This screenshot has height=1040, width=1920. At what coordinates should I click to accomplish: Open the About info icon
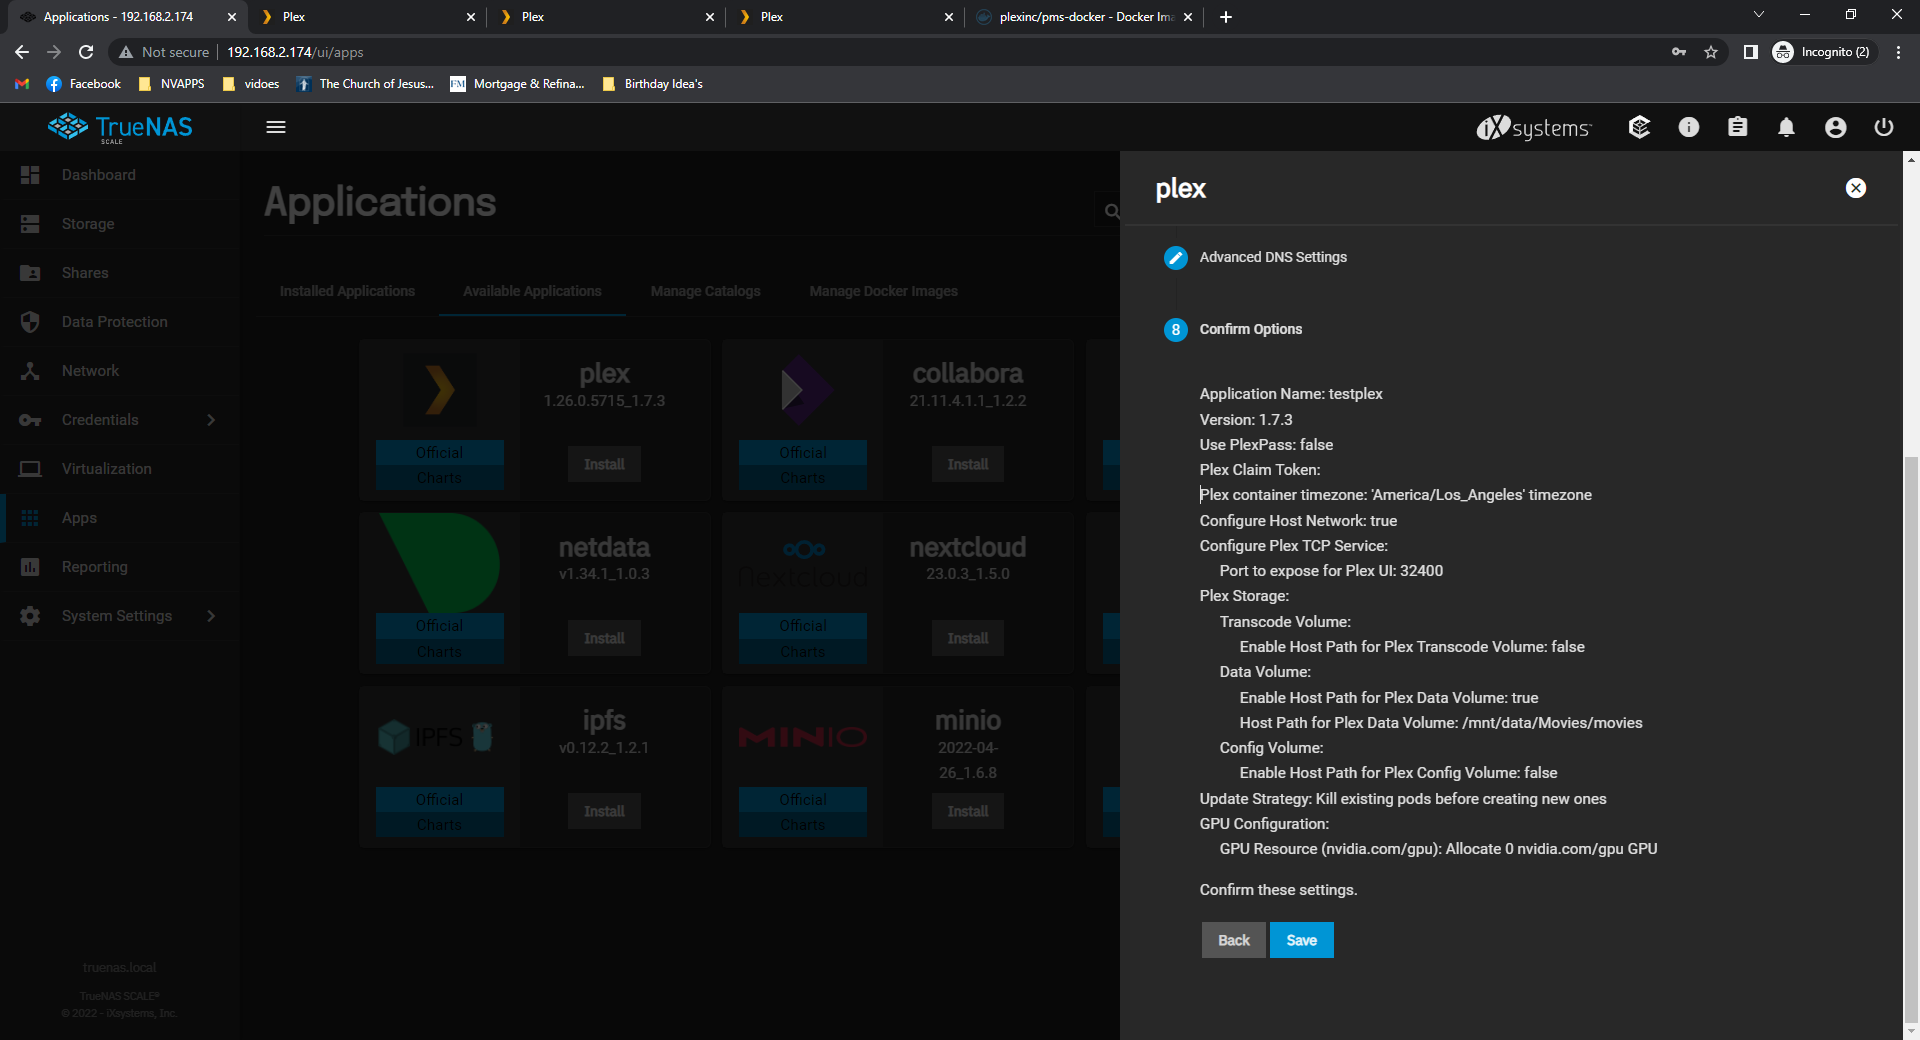(1689, 127)
